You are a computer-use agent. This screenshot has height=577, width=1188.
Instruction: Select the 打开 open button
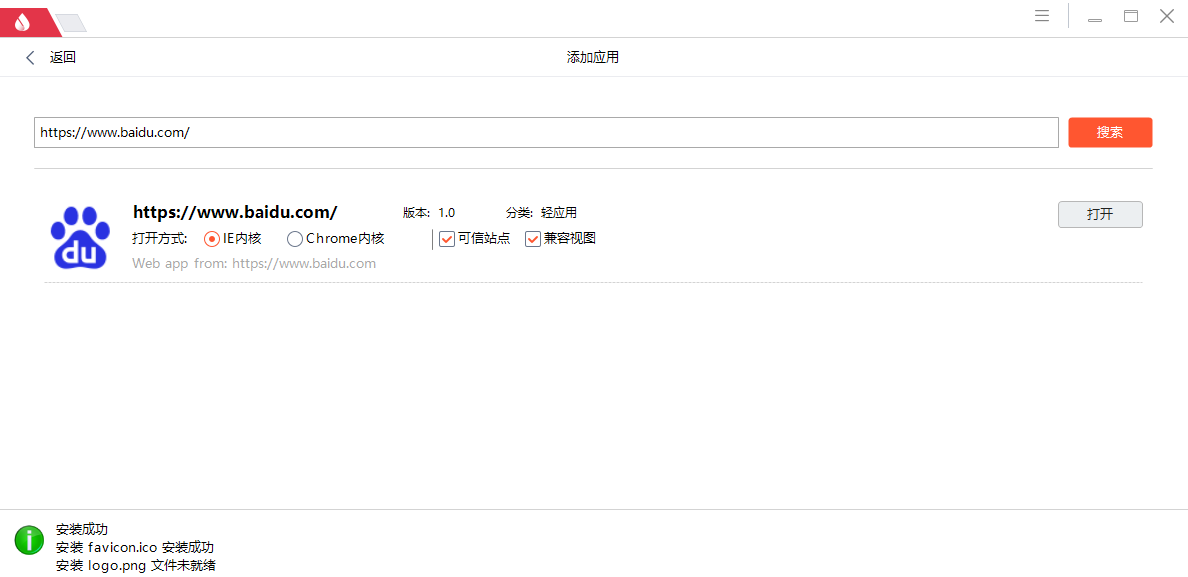[x=1100, y=214]
